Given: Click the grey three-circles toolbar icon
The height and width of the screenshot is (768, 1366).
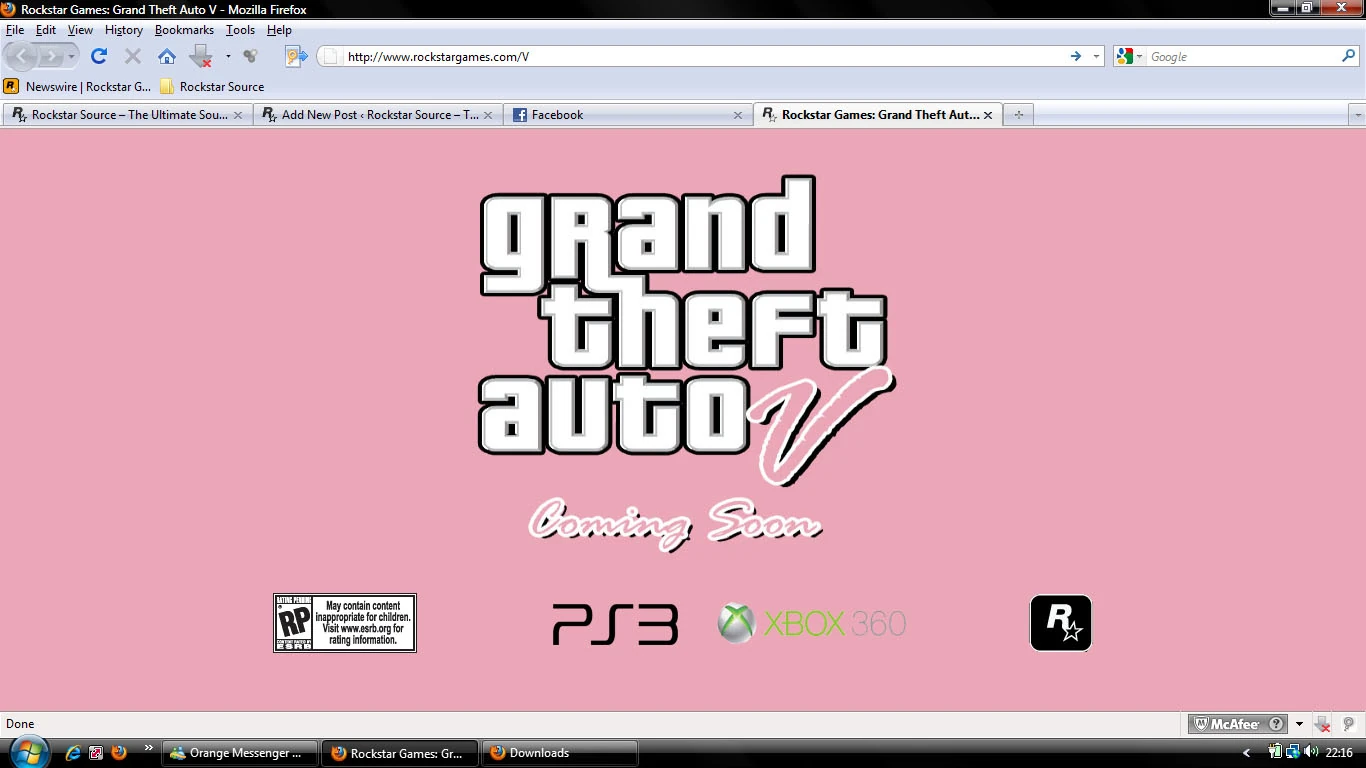Looking at the screenshot, I should (250, 57).
